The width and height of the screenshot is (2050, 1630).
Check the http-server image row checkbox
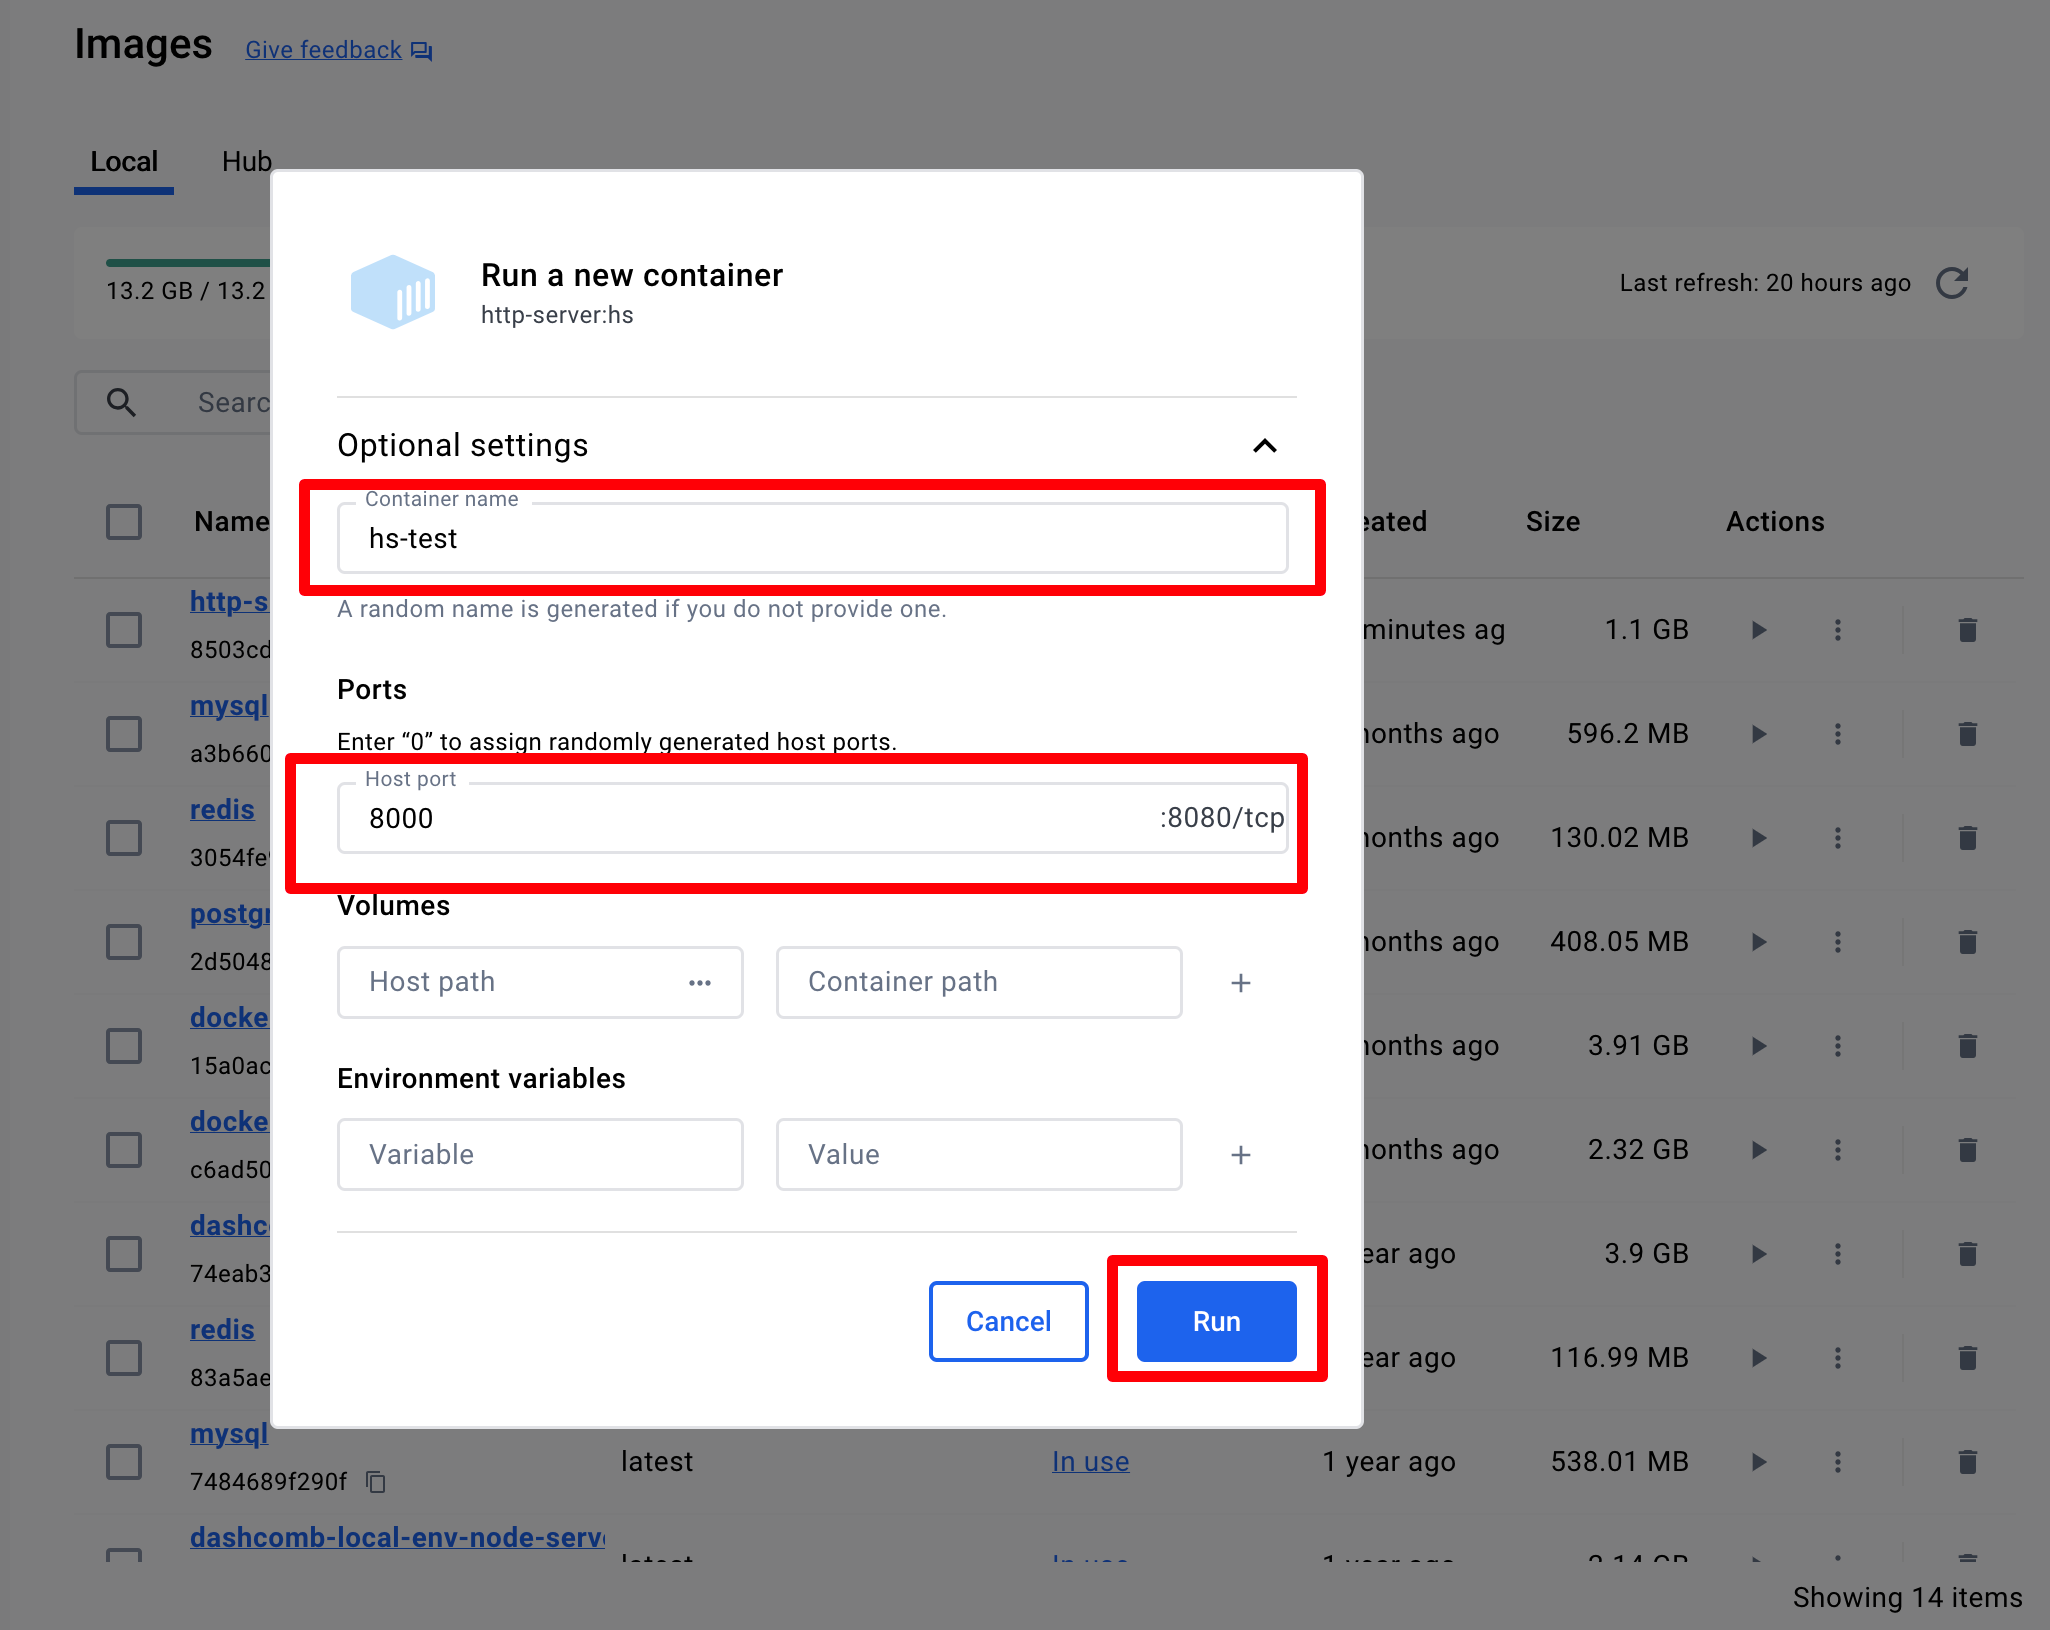pos(124,630)
